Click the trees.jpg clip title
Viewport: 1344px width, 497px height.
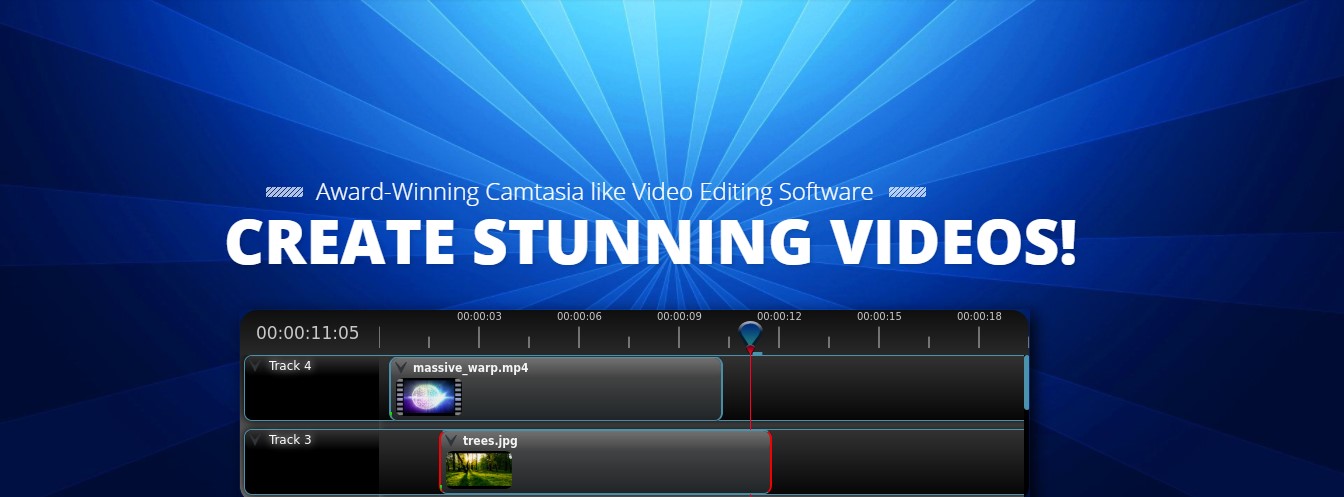point(490,441)
